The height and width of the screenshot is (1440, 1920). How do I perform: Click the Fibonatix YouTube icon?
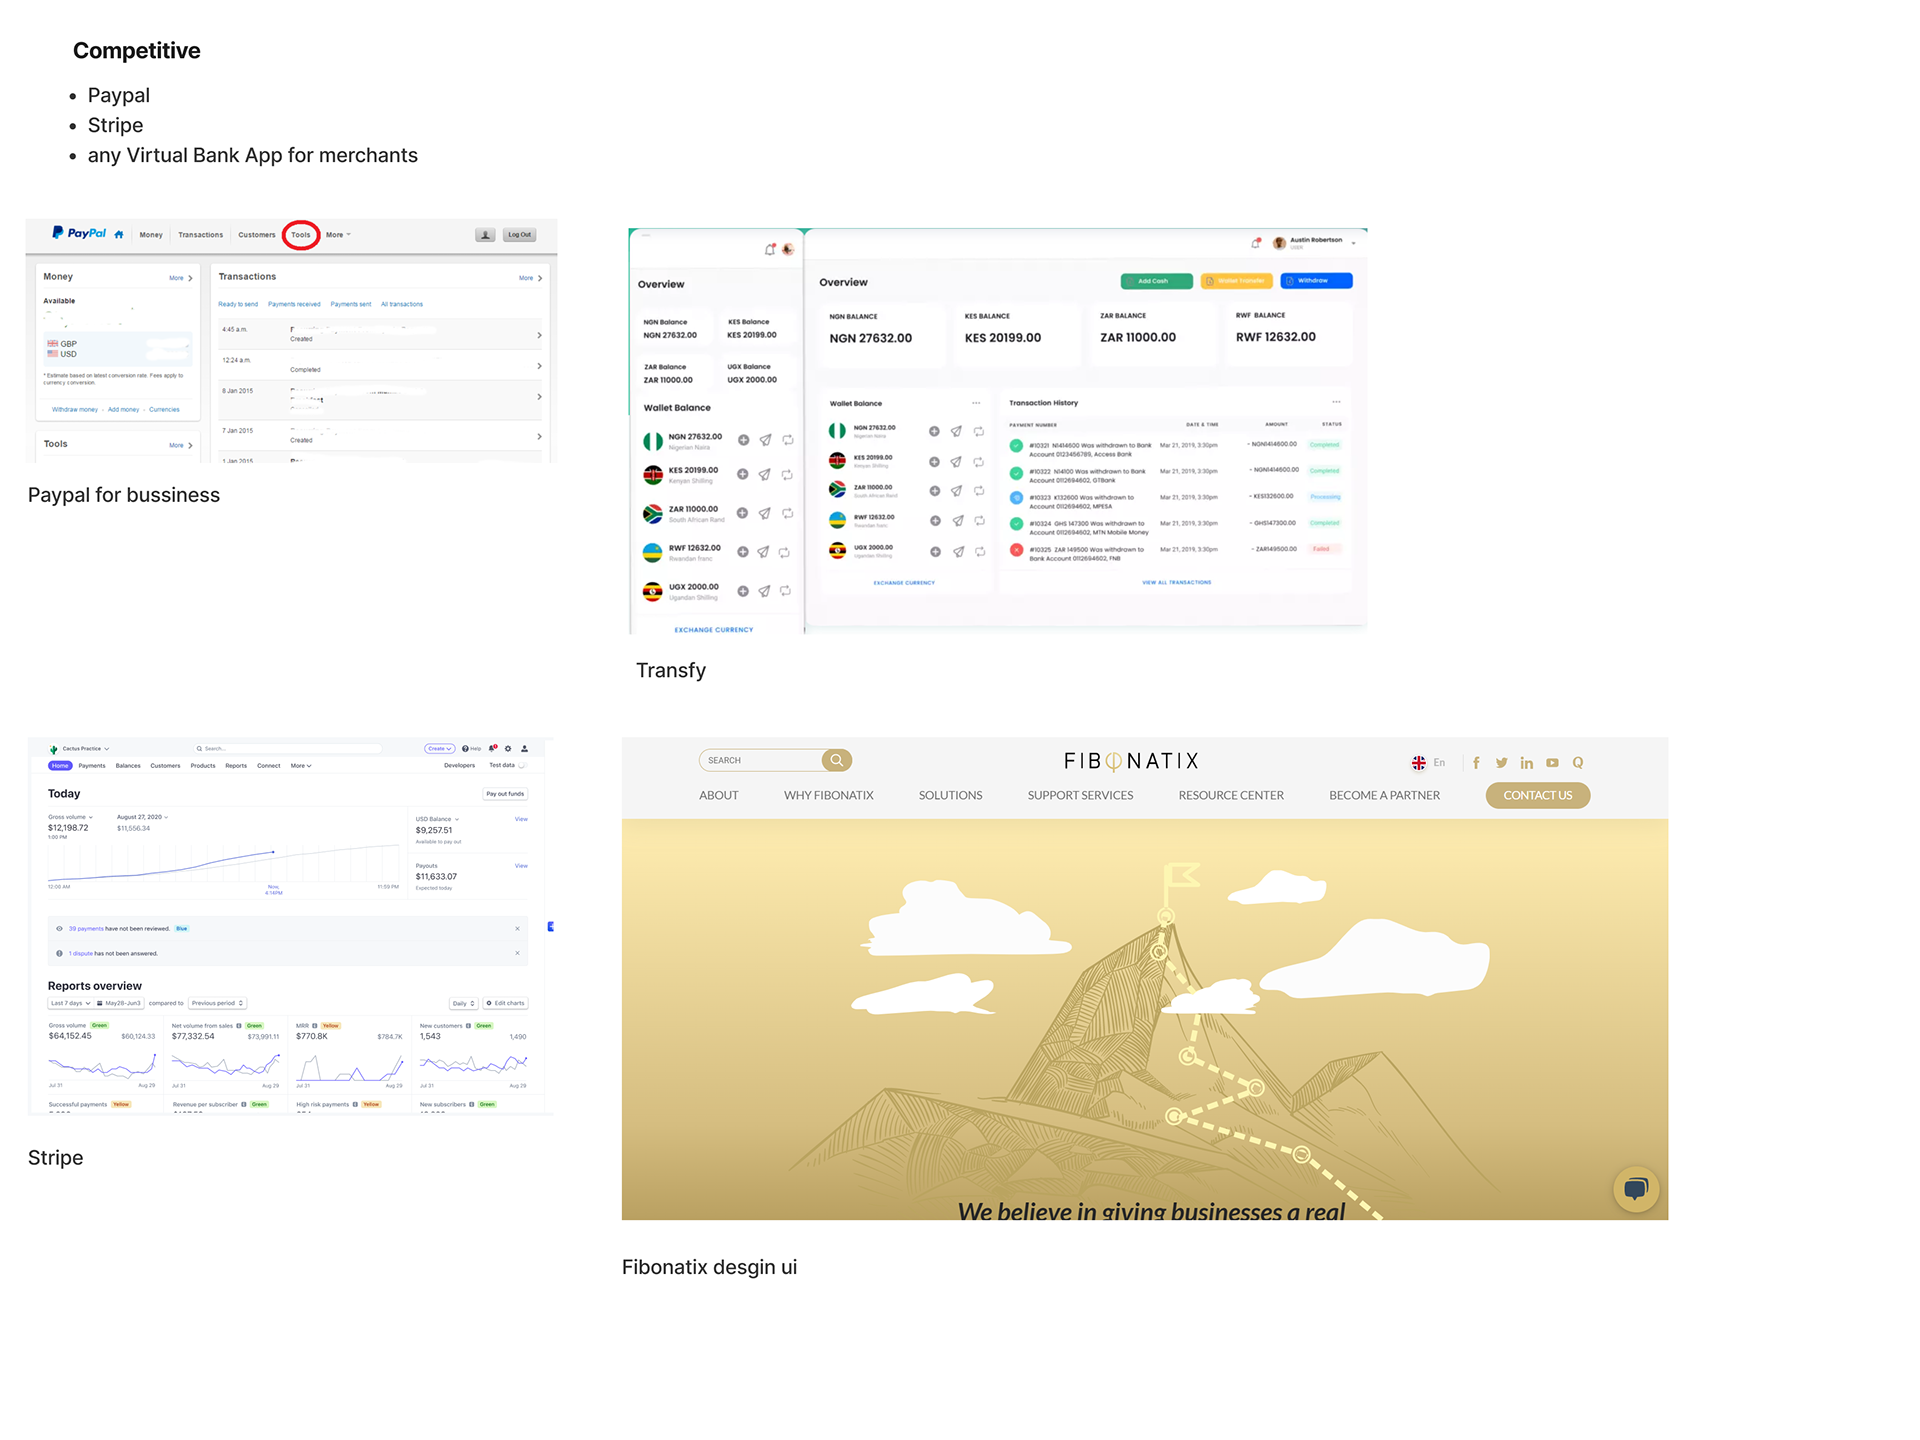1552,762
